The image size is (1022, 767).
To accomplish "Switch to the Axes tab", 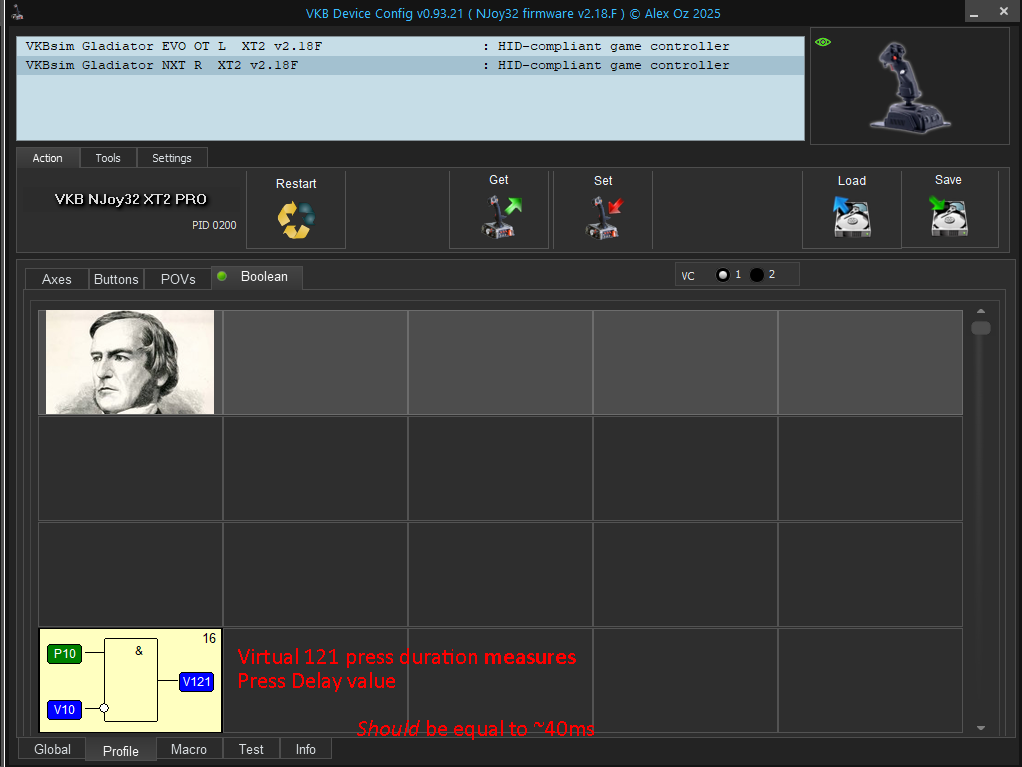I will click(x=57, y=279).
